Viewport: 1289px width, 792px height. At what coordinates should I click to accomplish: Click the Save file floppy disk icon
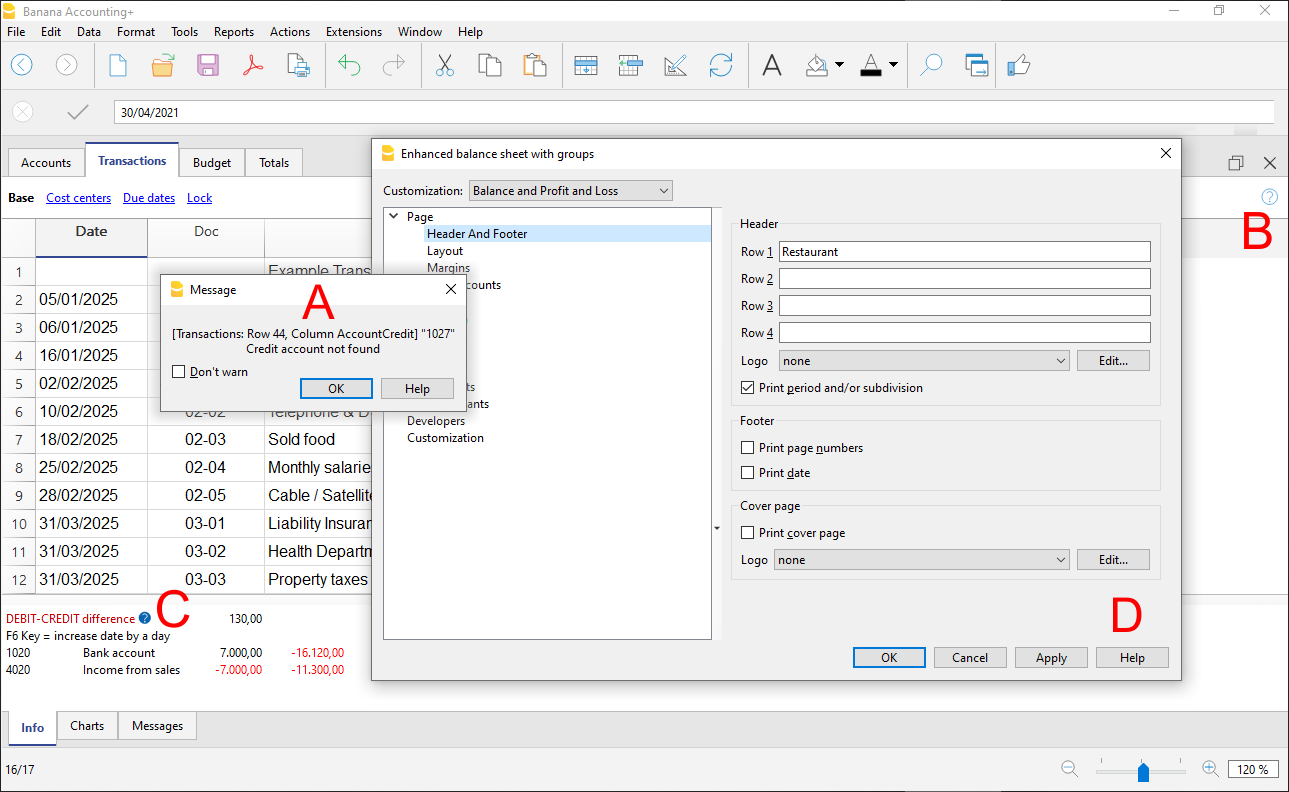pos(208,66)
